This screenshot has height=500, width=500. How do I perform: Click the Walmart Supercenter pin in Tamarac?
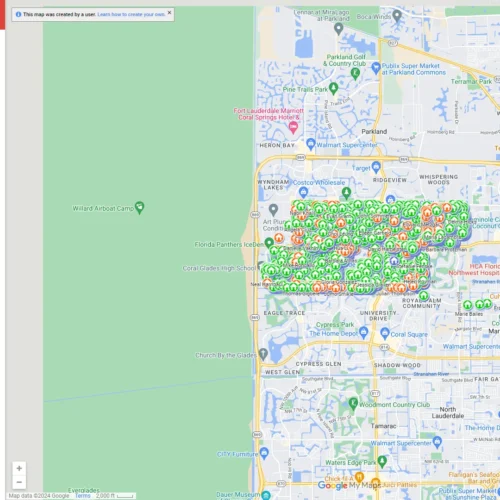tap(437, 442)
